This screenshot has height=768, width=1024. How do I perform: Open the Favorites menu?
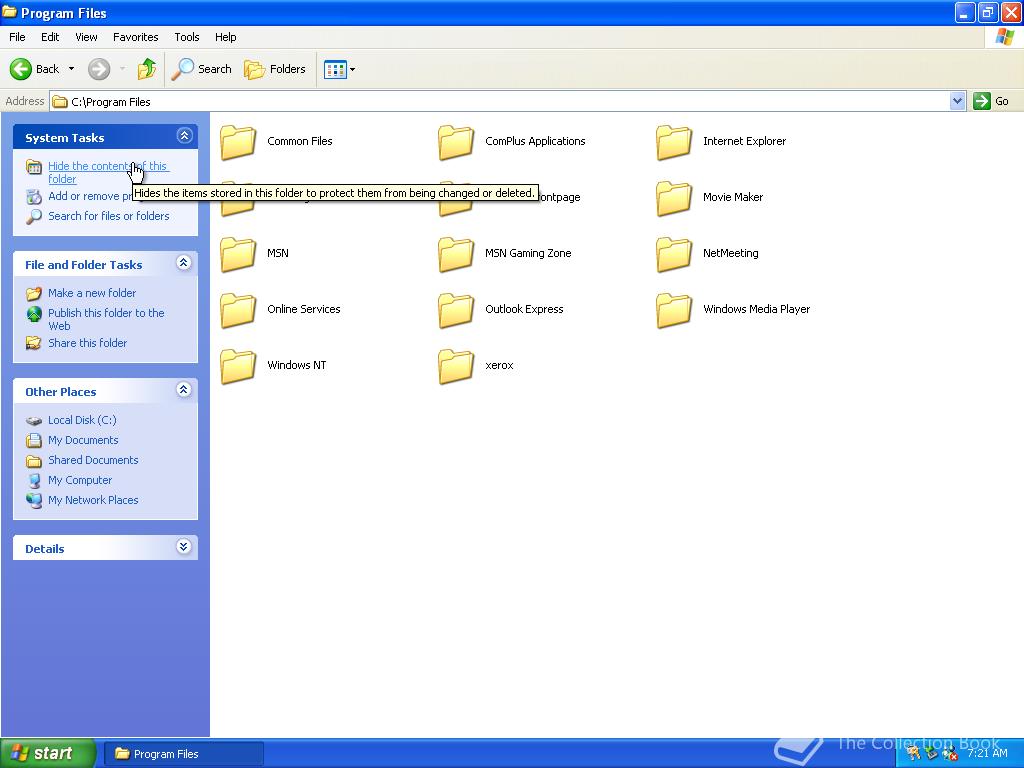click(x=136, y=37)
